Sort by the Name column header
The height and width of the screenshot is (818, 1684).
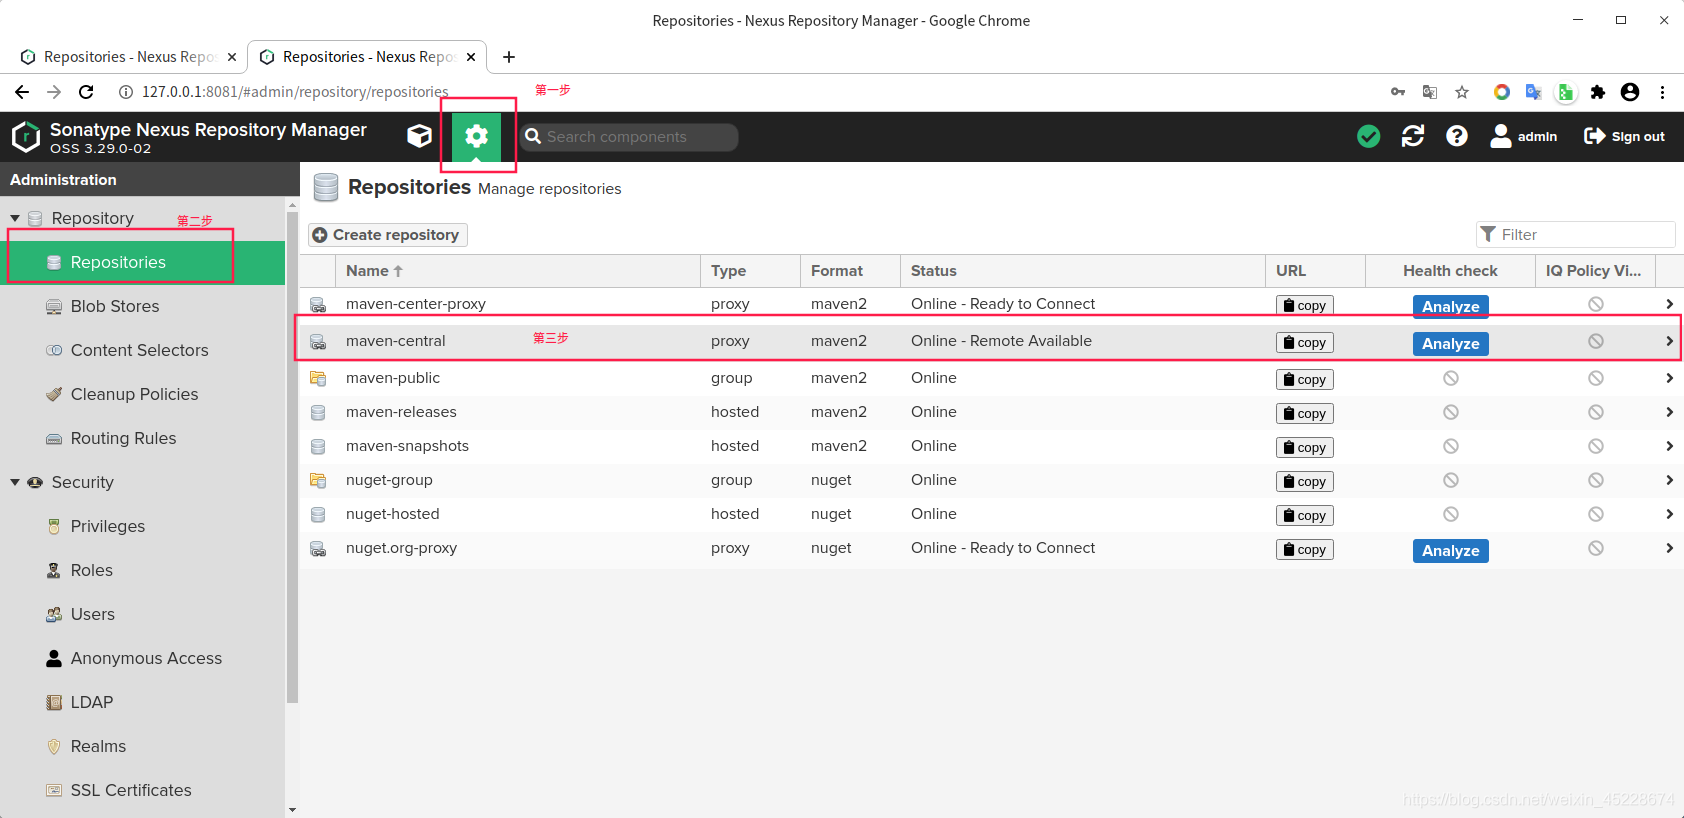tap(518, 271)
